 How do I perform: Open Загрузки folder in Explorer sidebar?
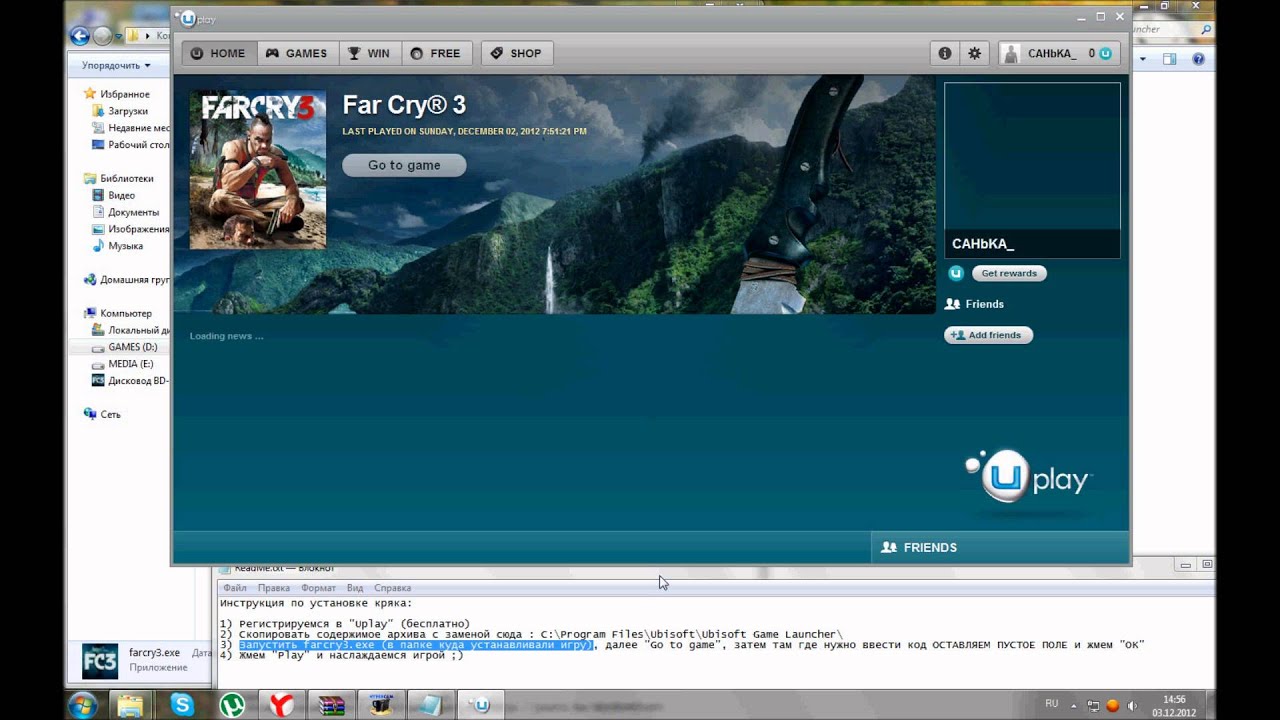[x=120, y=111]
